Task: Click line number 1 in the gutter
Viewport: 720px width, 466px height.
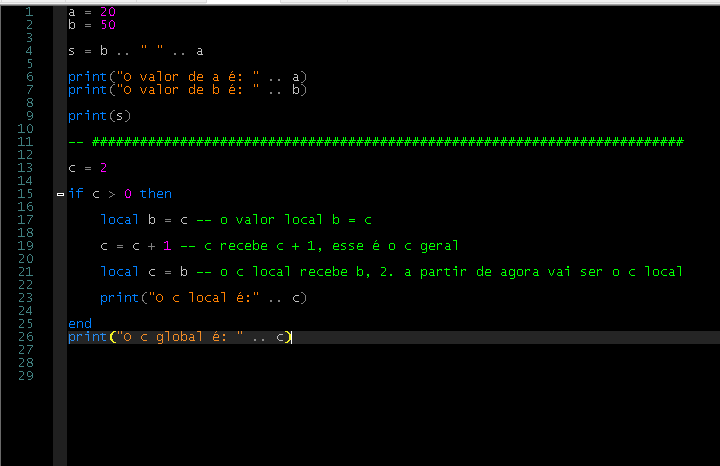Action: (27, 11)
